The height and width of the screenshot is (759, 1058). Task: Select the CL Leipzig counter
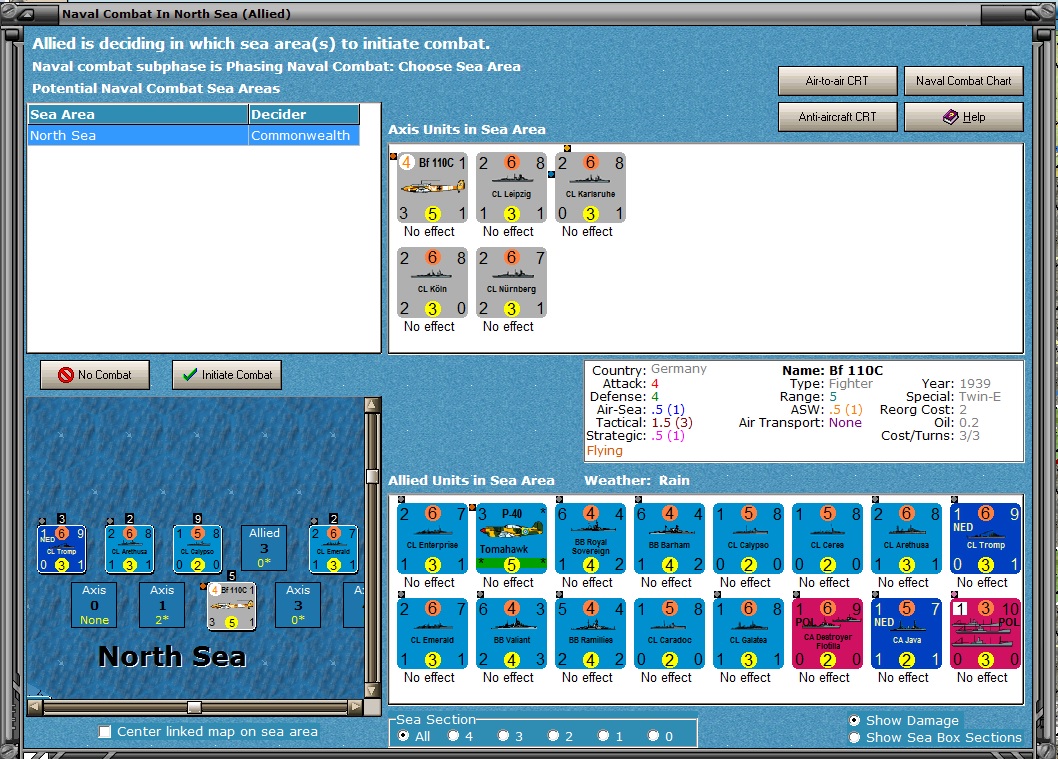coord(511,188)
